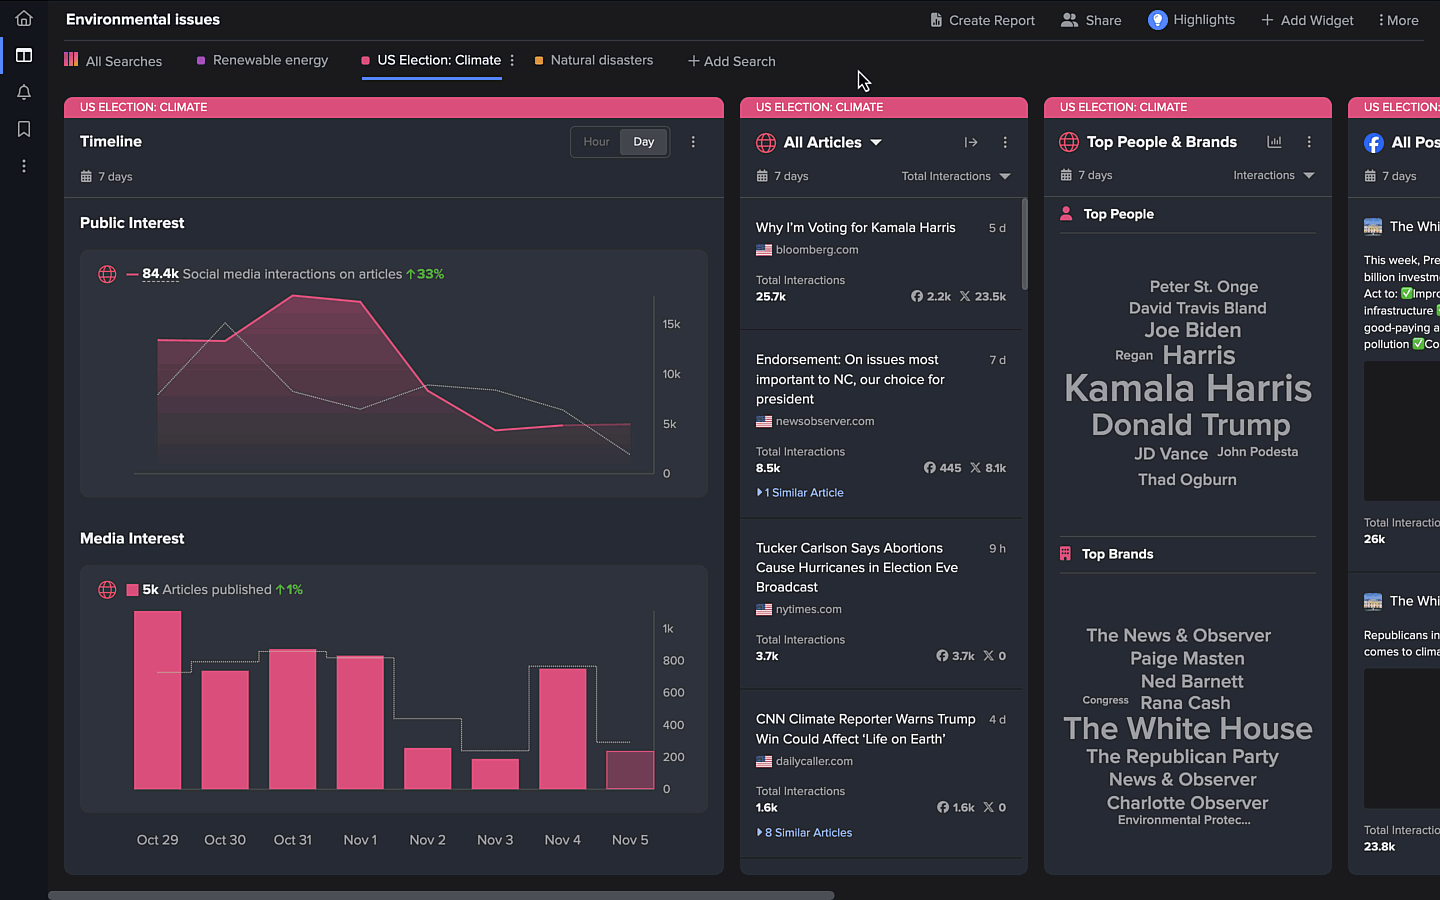Switch timeline to Day view
The image size is (1440, 900).
pos(644,142)
